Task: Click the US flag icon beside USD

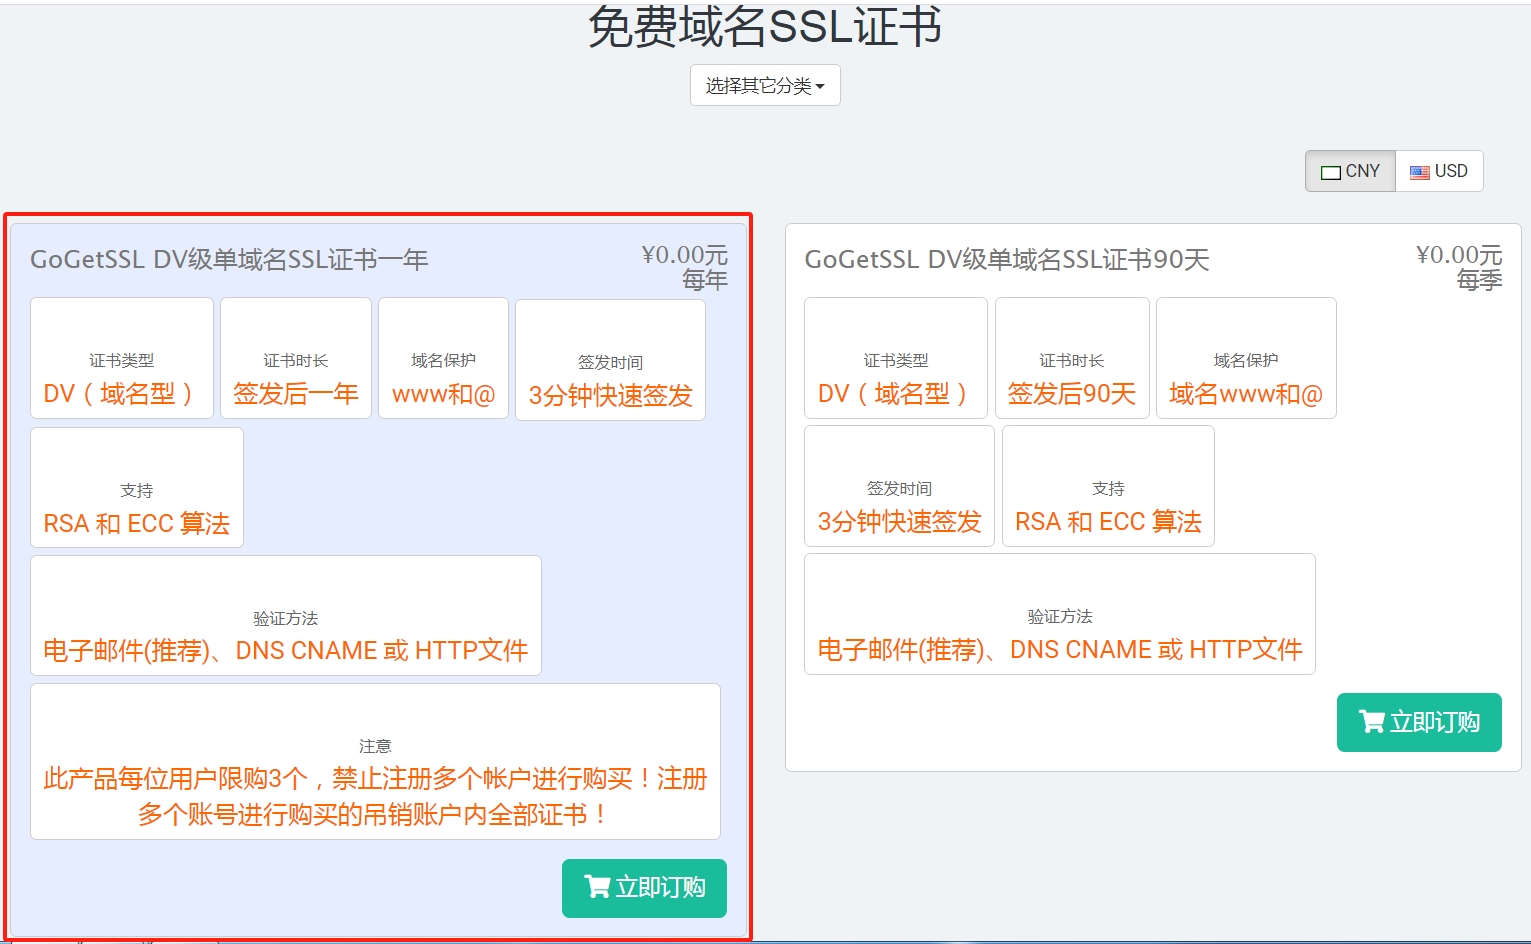Action: point(1420,172)
